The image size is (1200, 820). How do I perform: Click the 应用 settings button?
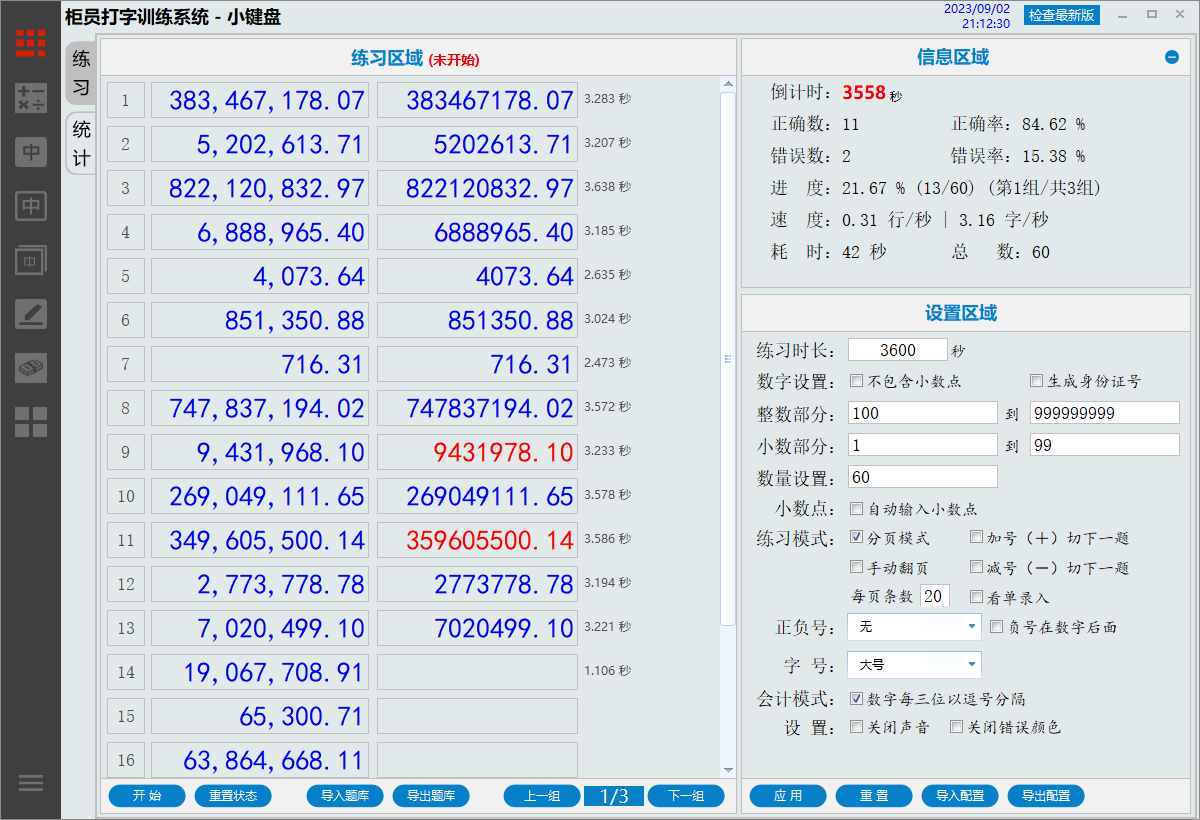coord(788,796)
